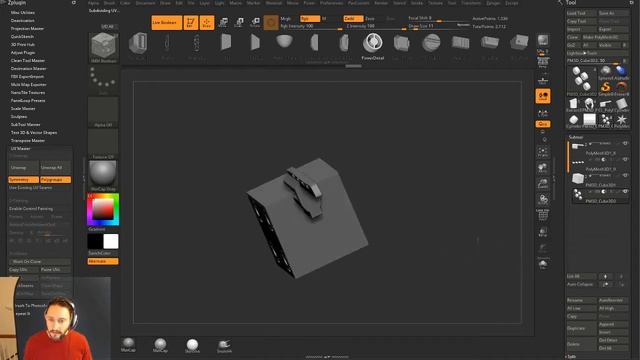Click the Edit mode button
Screen dimensions: 640x360
(x=191, y=23)
